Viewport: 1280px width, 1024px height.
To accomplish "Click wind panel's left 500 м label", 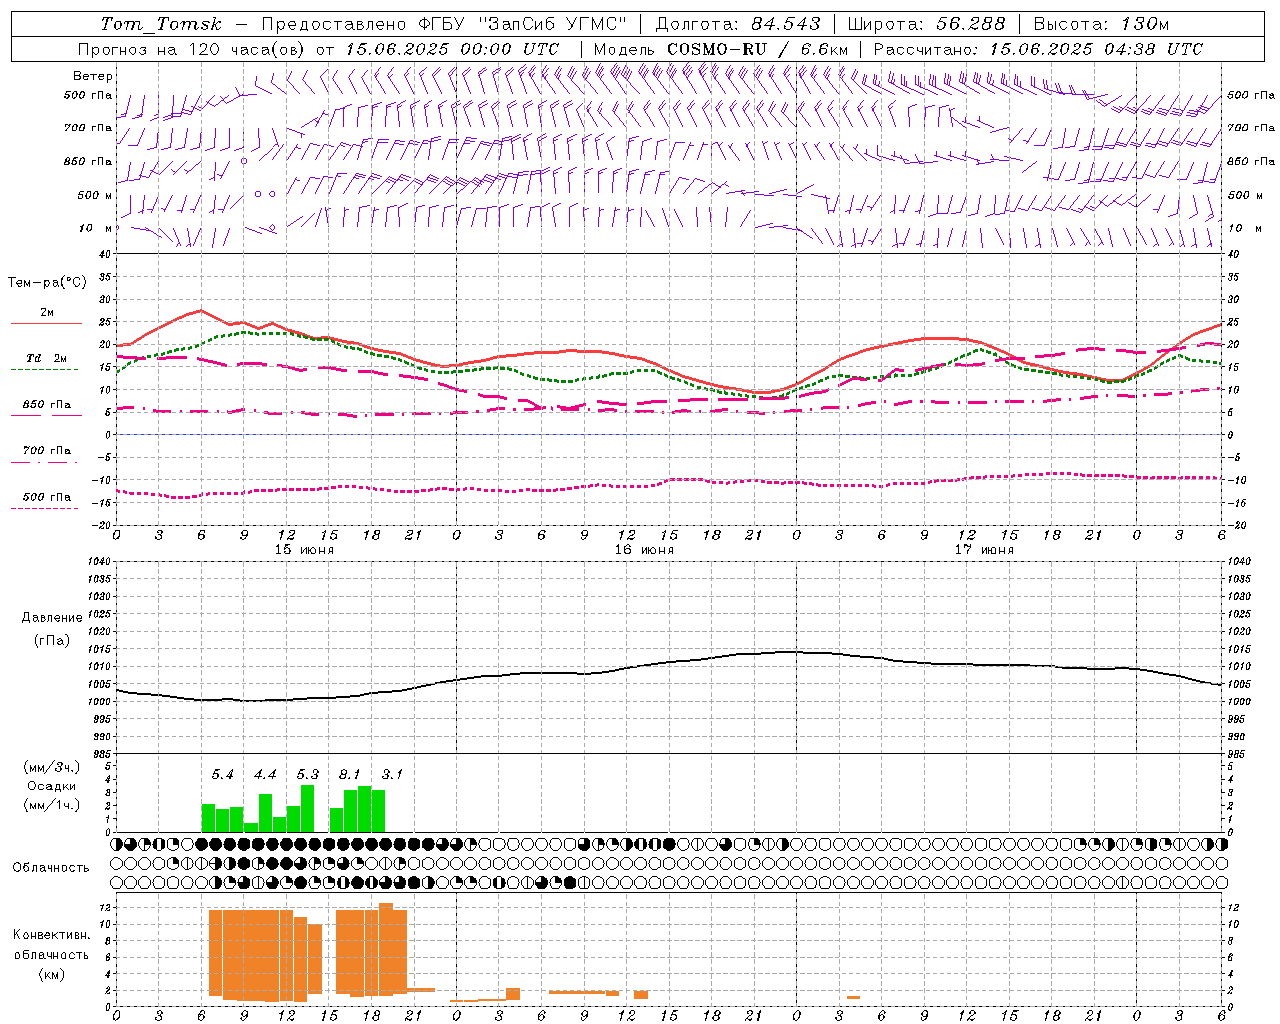I will [95, 195].
